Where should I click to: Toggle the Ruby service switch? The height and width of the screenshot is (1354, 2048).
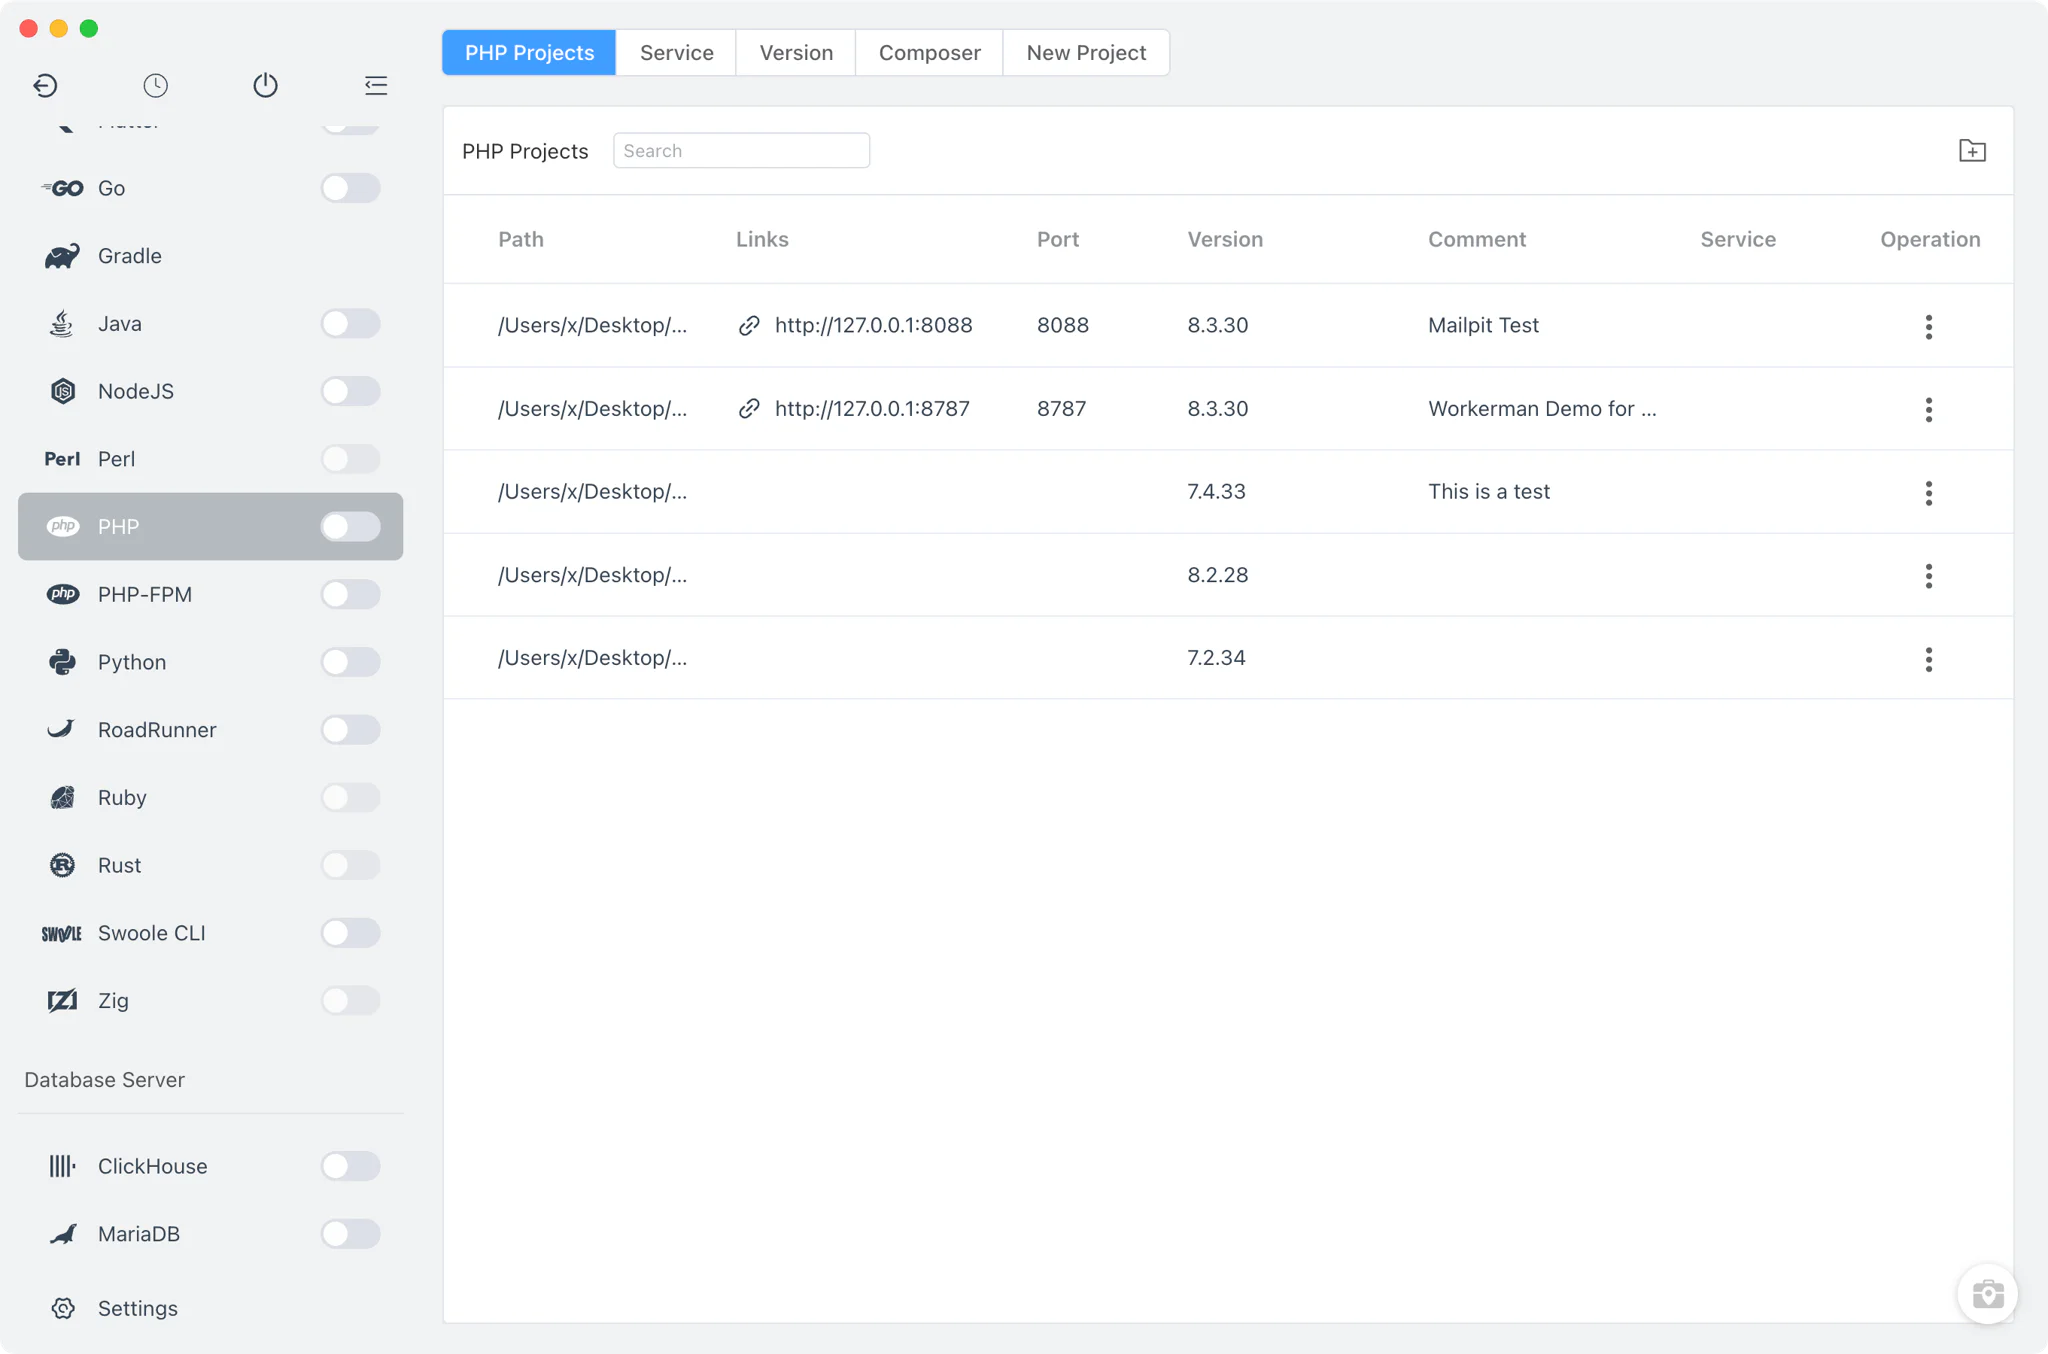tap(350, 798)
